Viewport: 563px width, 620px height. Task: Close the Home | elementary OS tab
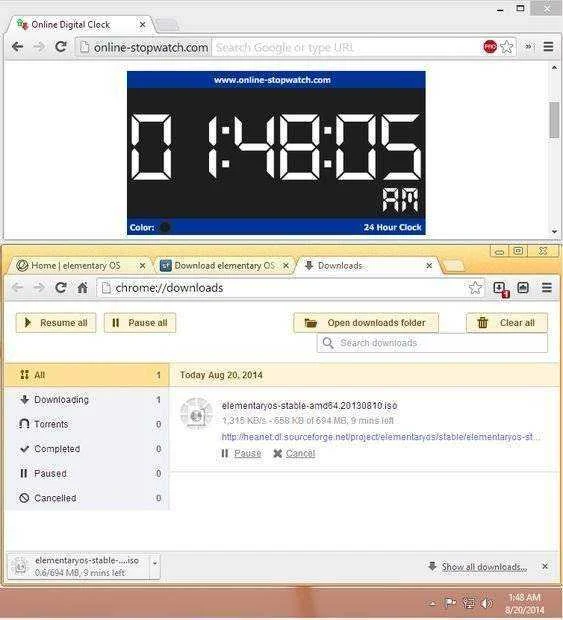coord(142,266)
